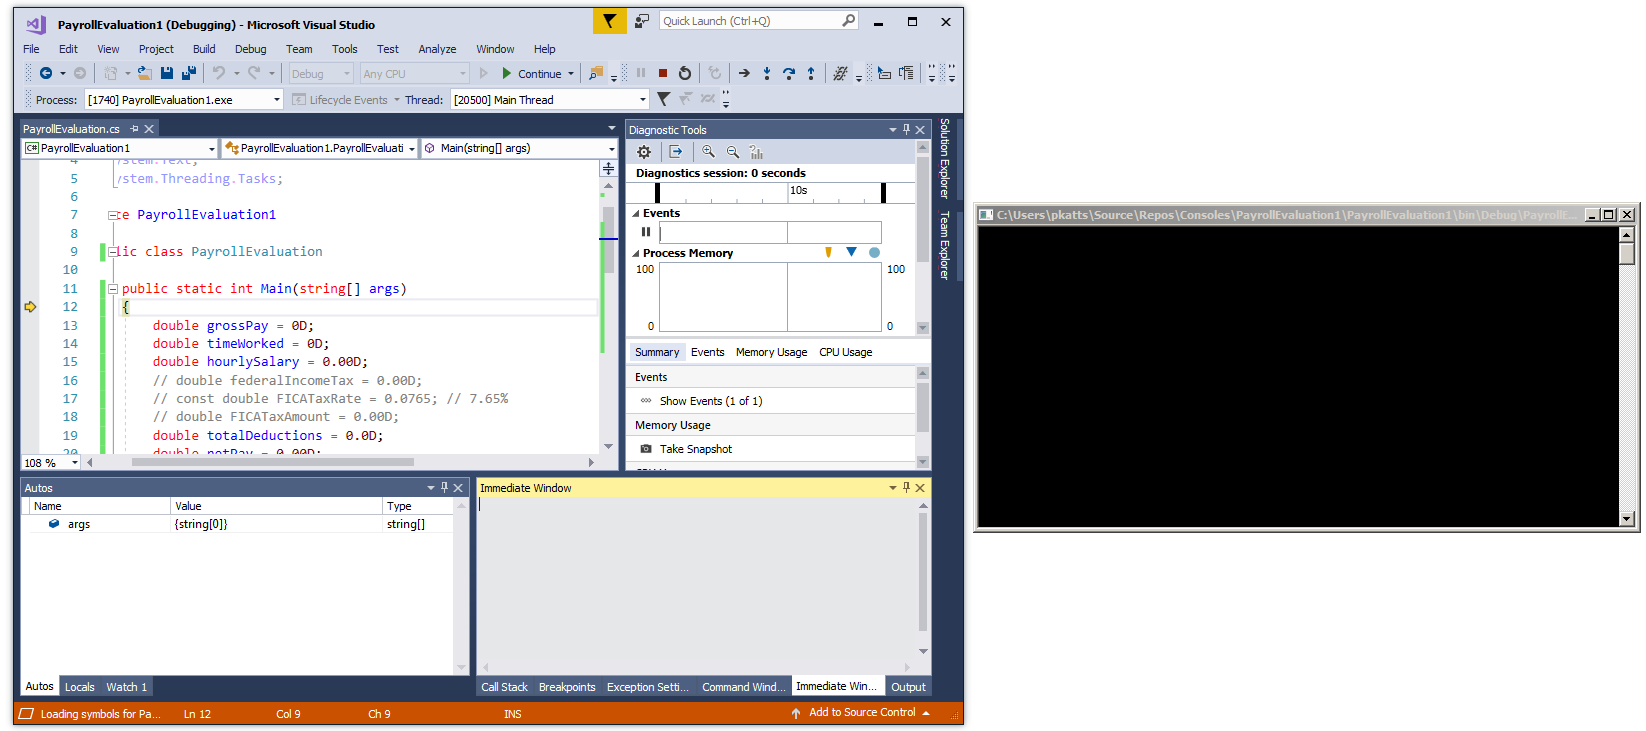The image size is (1646, 731).
Task: Click the split editor window handle
Action: pos(608,169)
